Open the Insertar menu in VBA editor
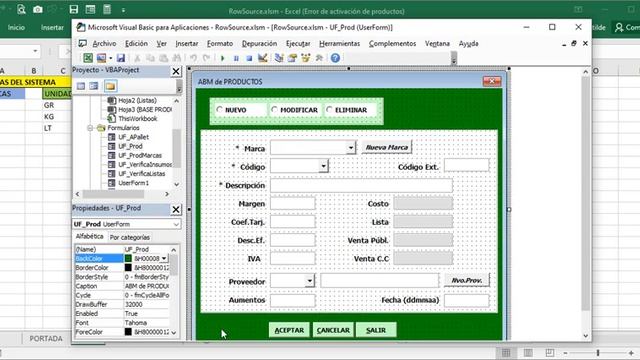This screenshot has height=360, width=640. (187, 43)
